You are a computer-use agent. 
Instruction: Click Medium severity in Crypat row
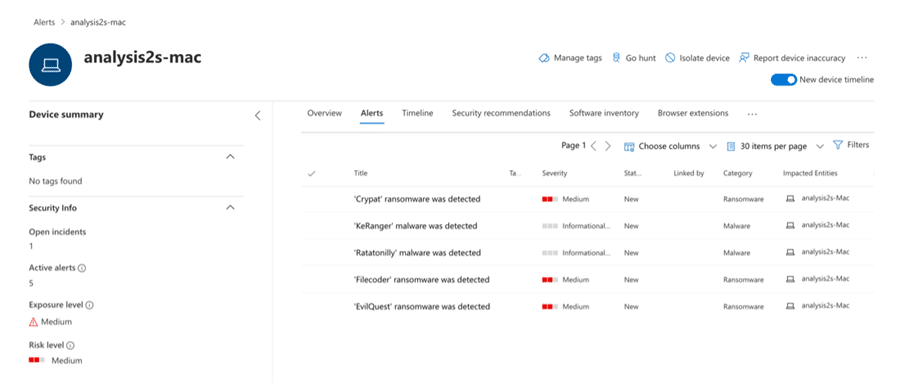point(576,199)
